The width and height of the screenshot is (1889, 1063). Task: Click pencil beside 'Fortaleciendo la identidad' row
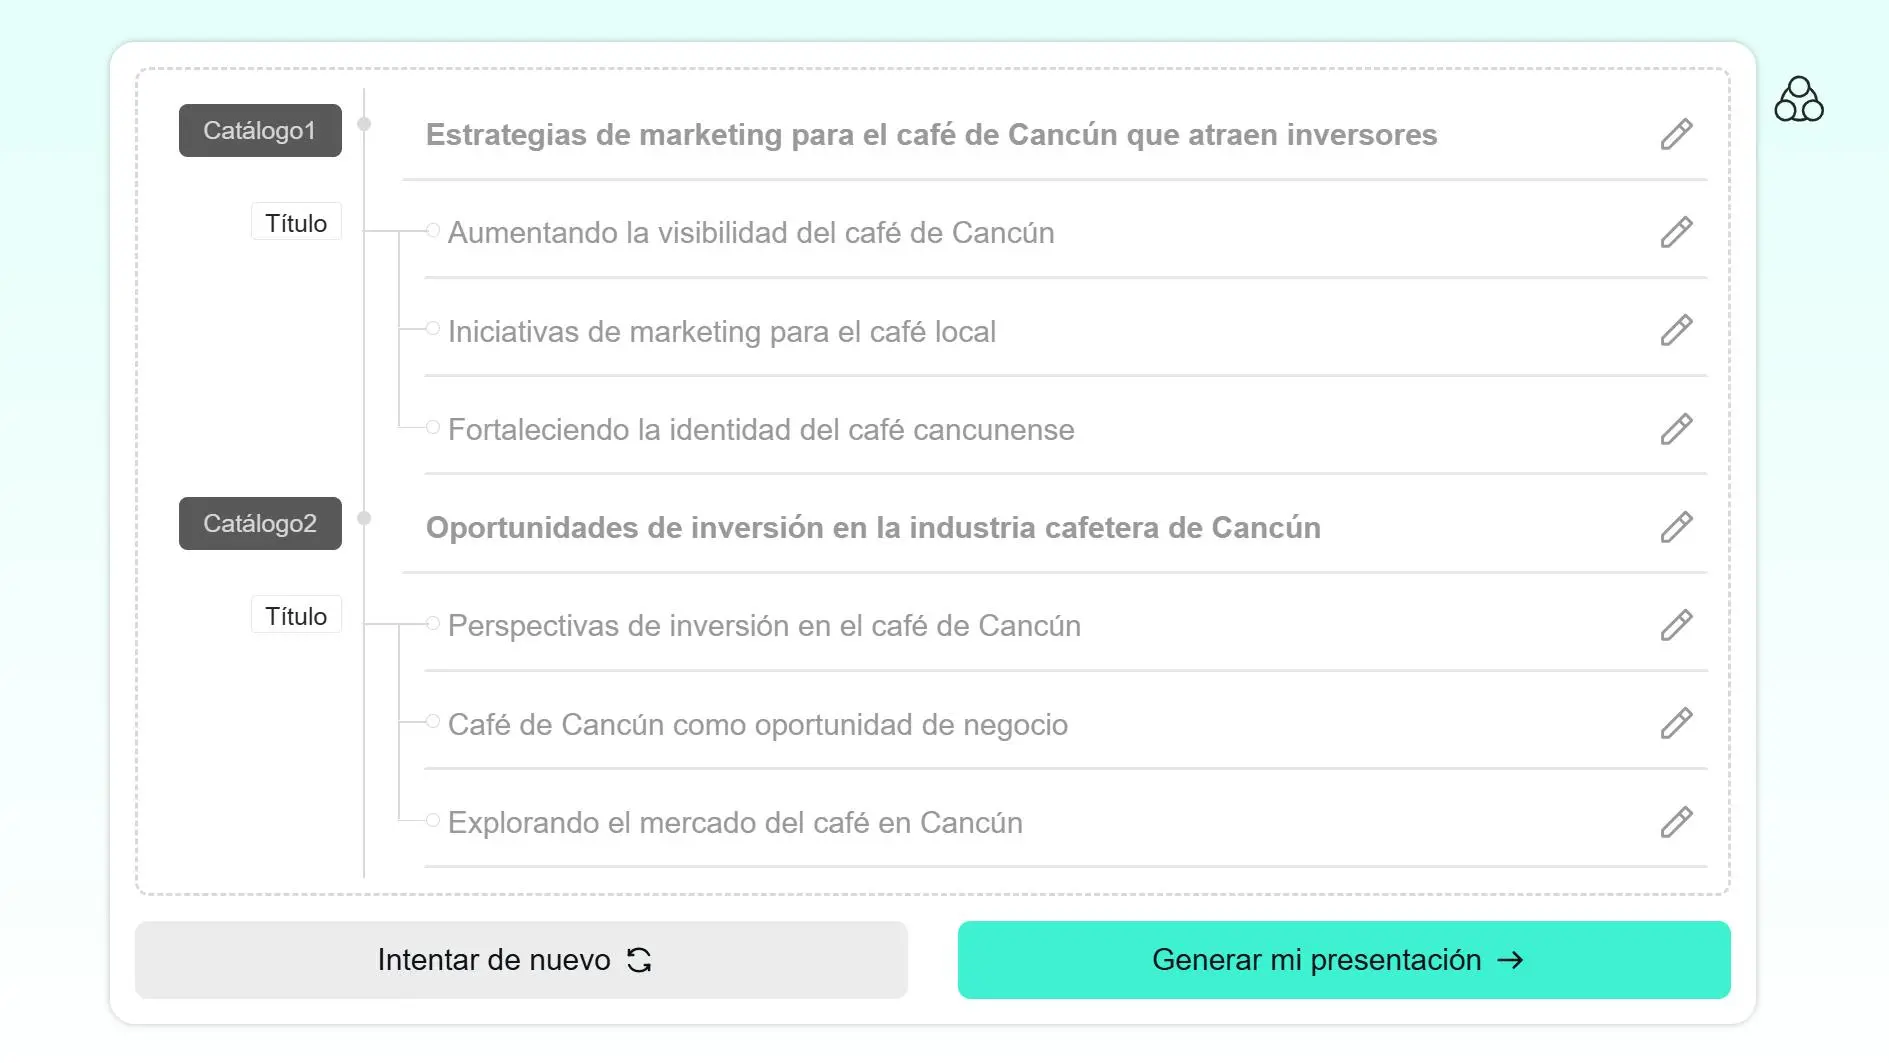1676,429
